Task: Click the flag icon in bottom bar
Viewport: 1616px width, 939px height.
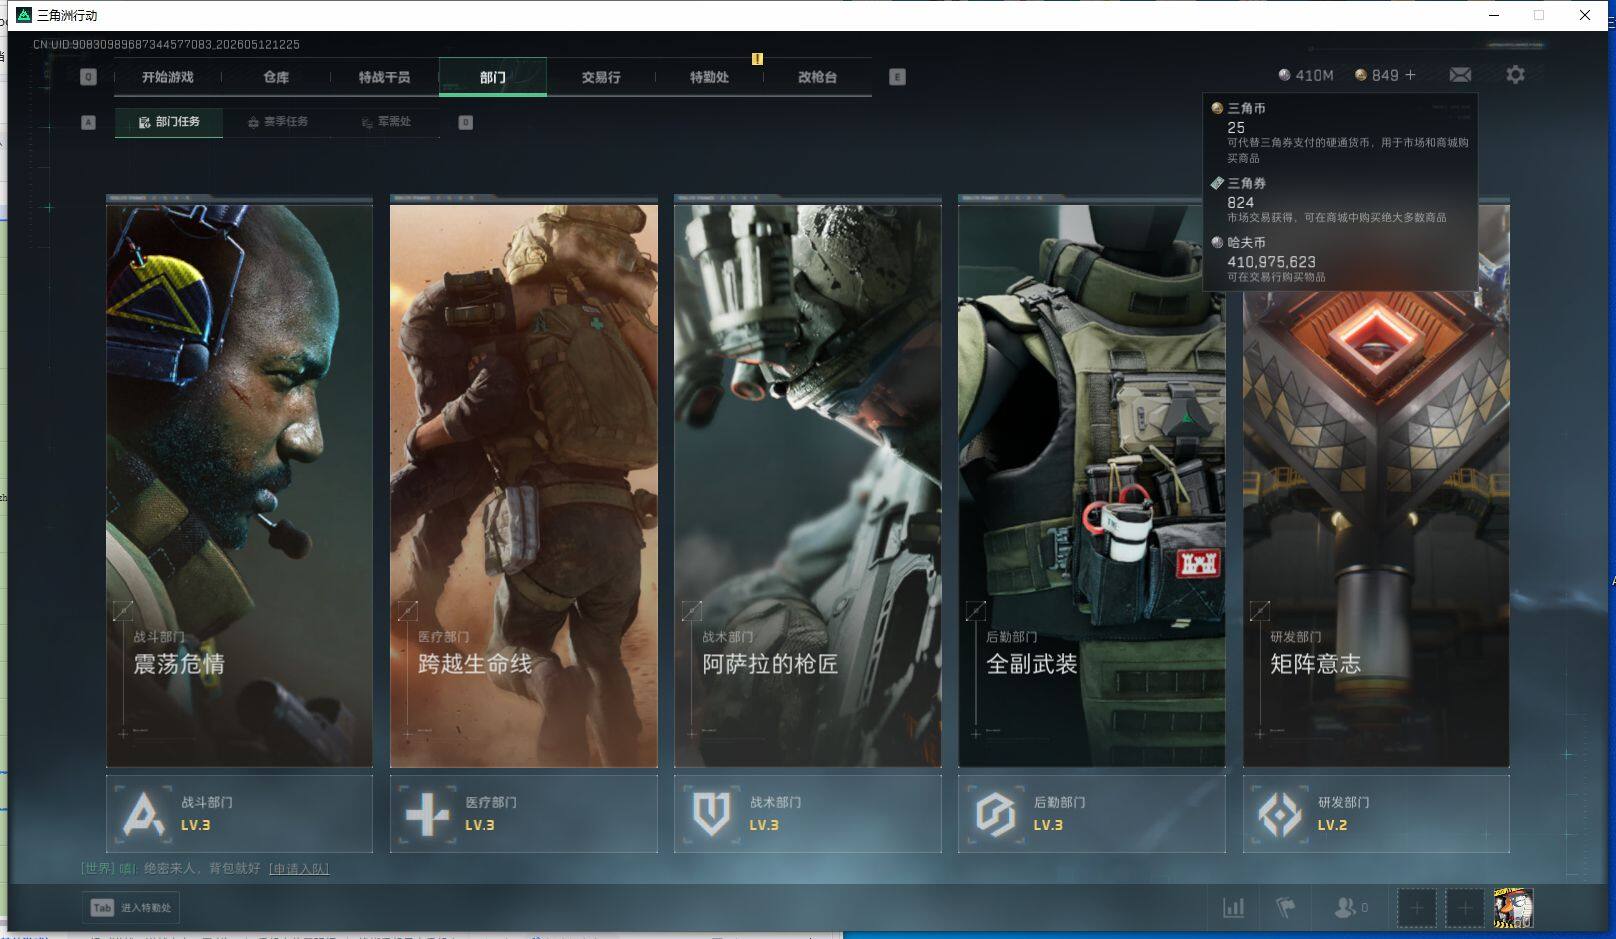Action: 1286,908
